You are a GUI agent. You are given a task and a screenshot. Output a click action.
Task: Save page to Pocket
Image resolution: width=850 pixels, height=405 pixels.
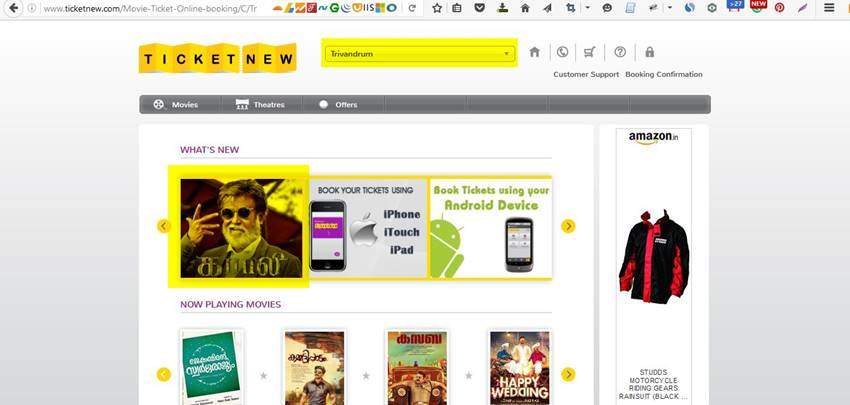tap(479, 8)
